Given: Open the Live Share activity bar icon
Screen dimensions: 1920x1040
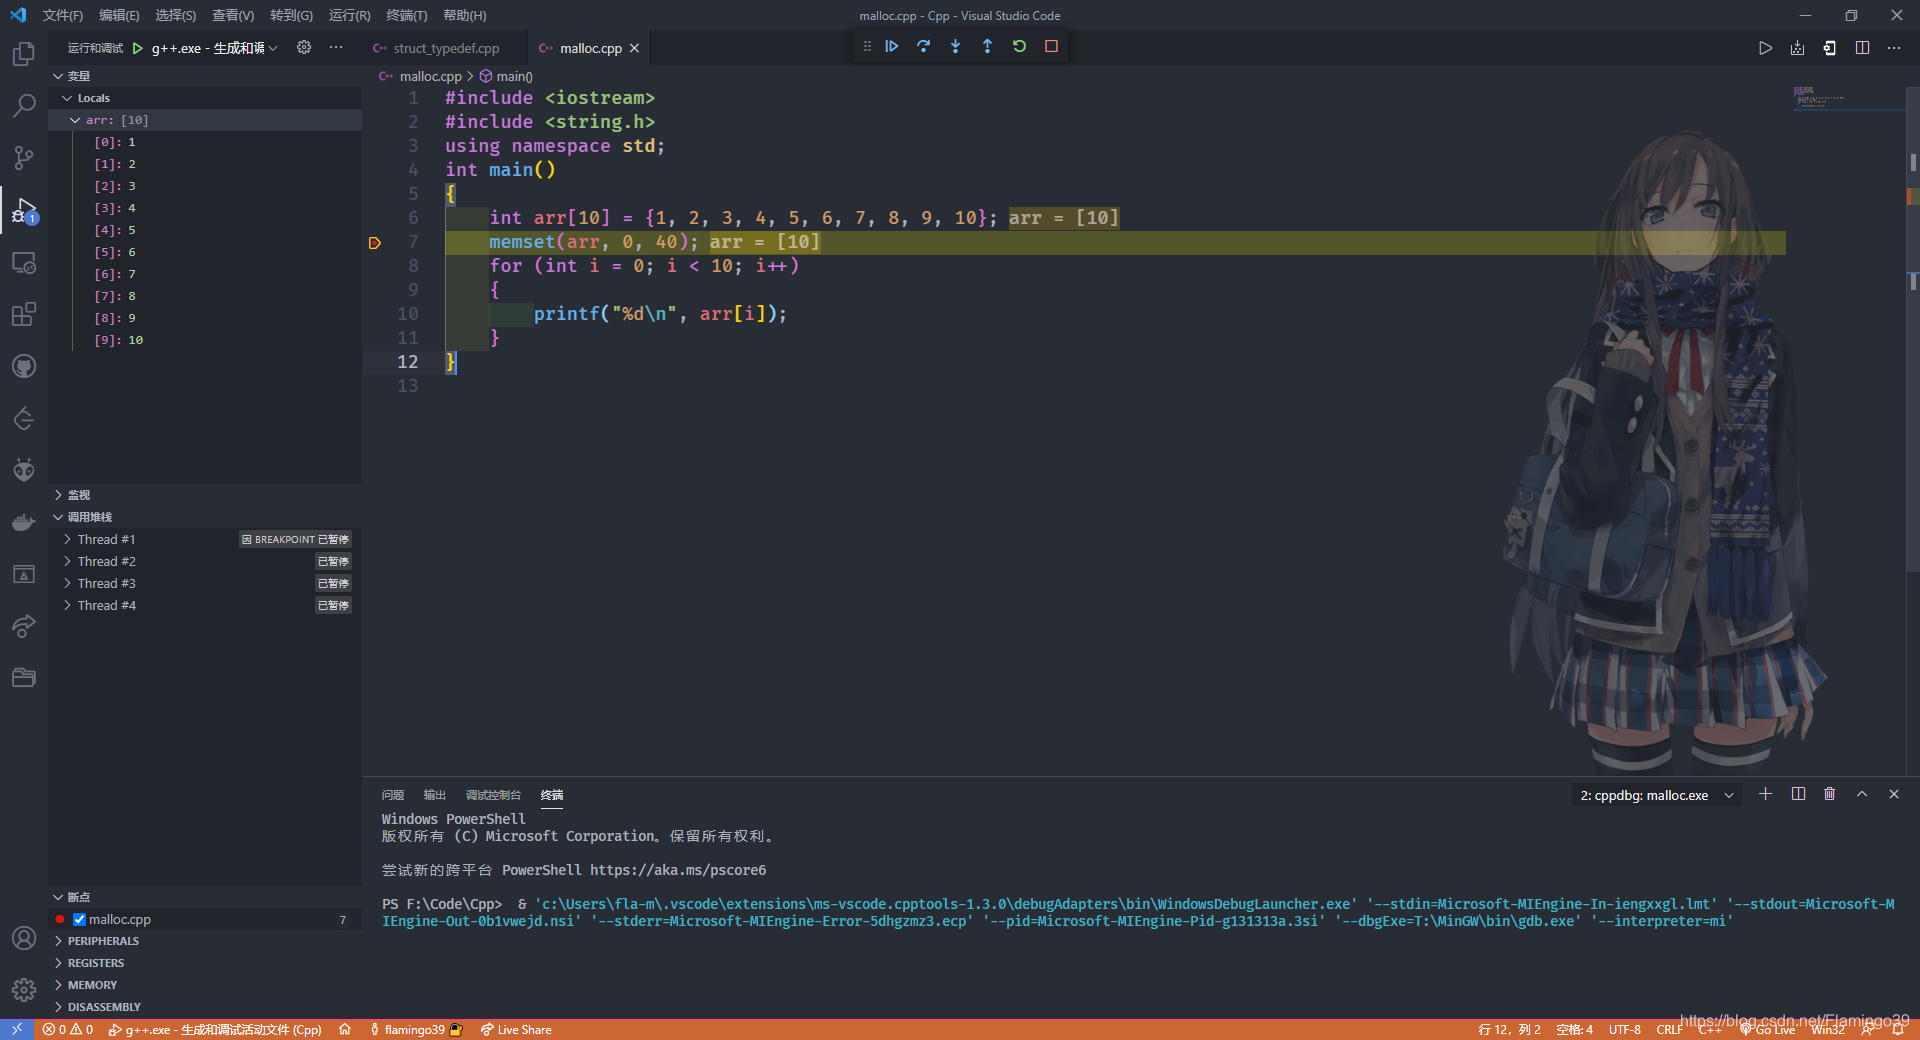Looking at the screenshot, I should pyautogui.click(x=24, y=626).
